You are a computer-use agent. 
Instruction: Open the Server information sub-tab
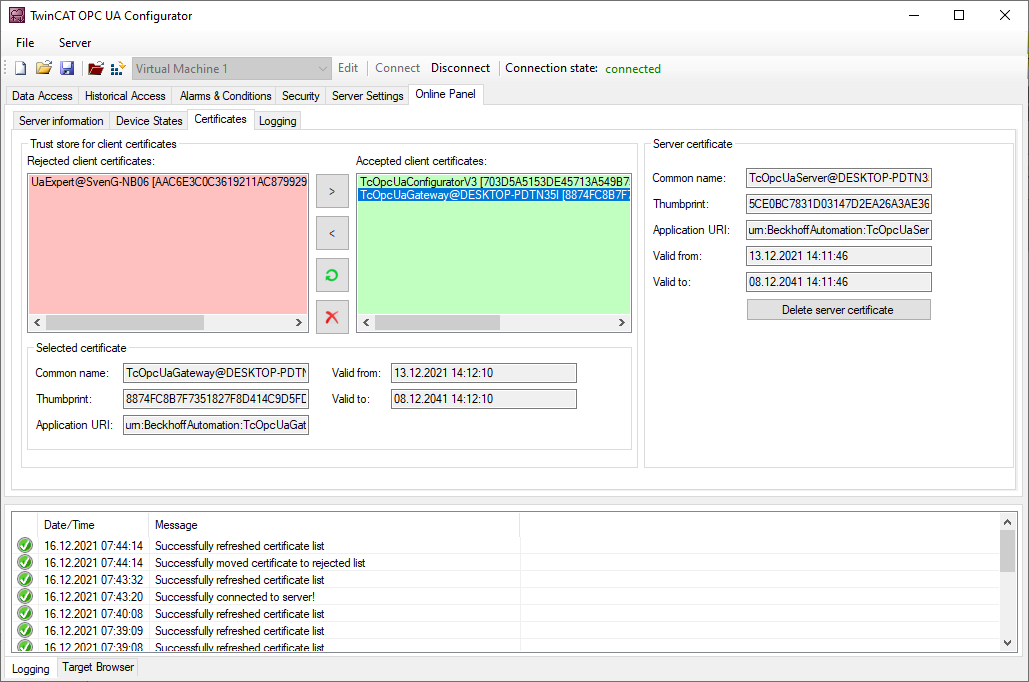[61, 121]
